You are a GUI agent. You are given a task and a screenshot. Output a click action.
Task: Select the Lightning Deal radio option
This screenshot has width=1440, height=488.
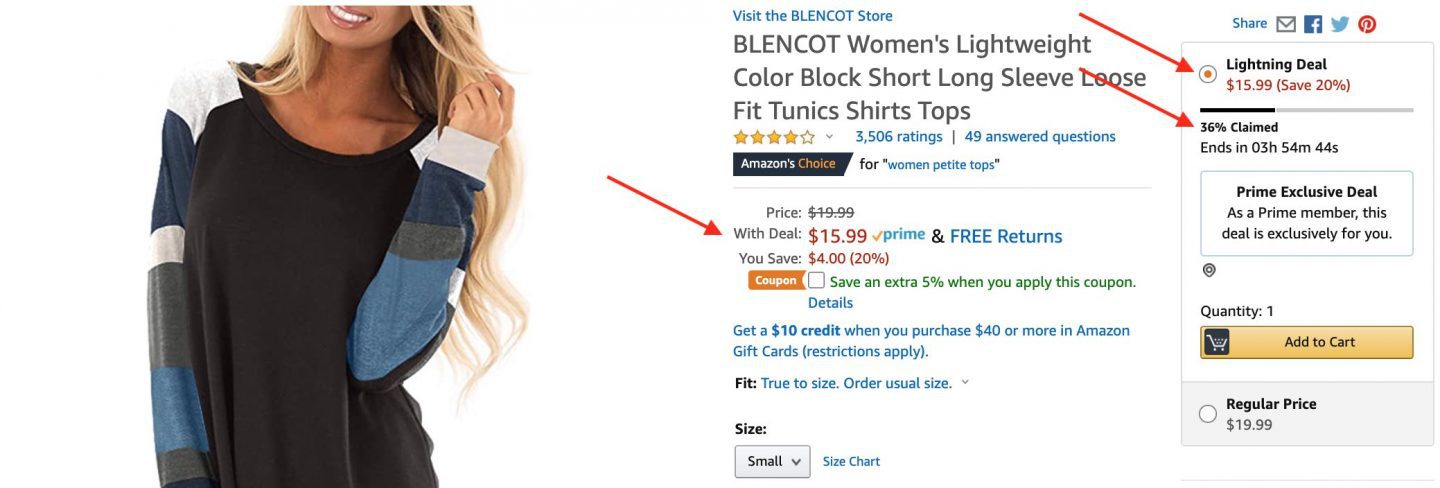(1208, 74)
